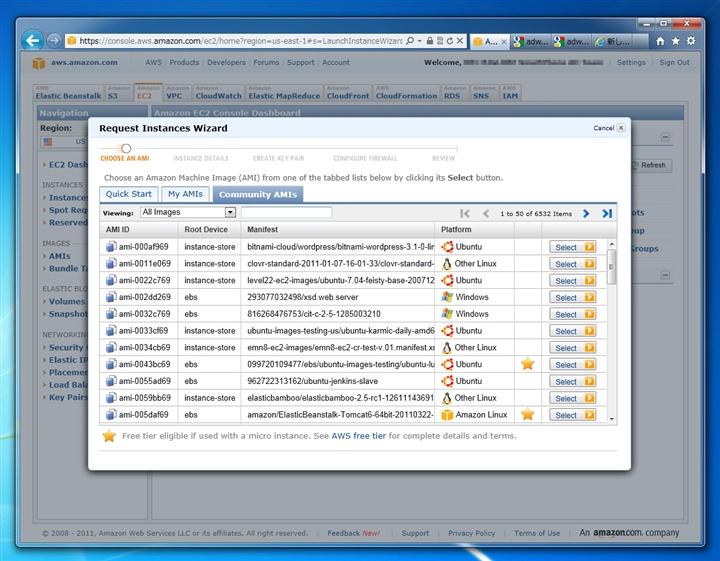
Task: Click the free tier star on ami-0043bc69
Action: pyautogui.click(x=528, y=364)
